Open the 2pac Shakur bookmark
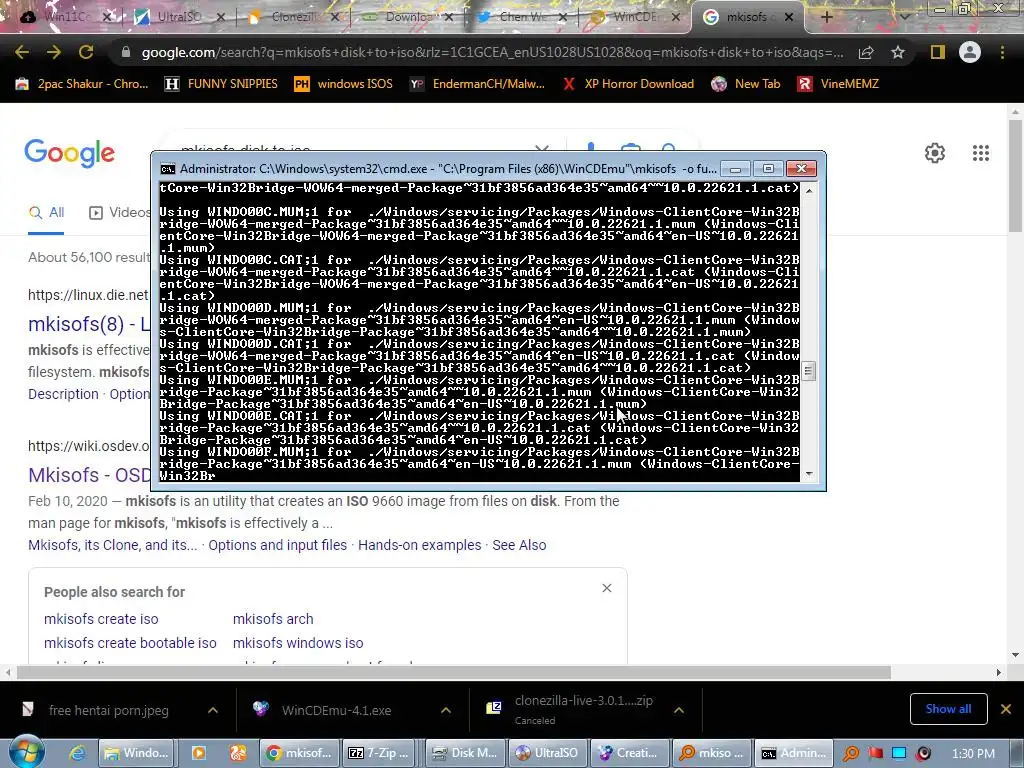 (x=82, y=84)
